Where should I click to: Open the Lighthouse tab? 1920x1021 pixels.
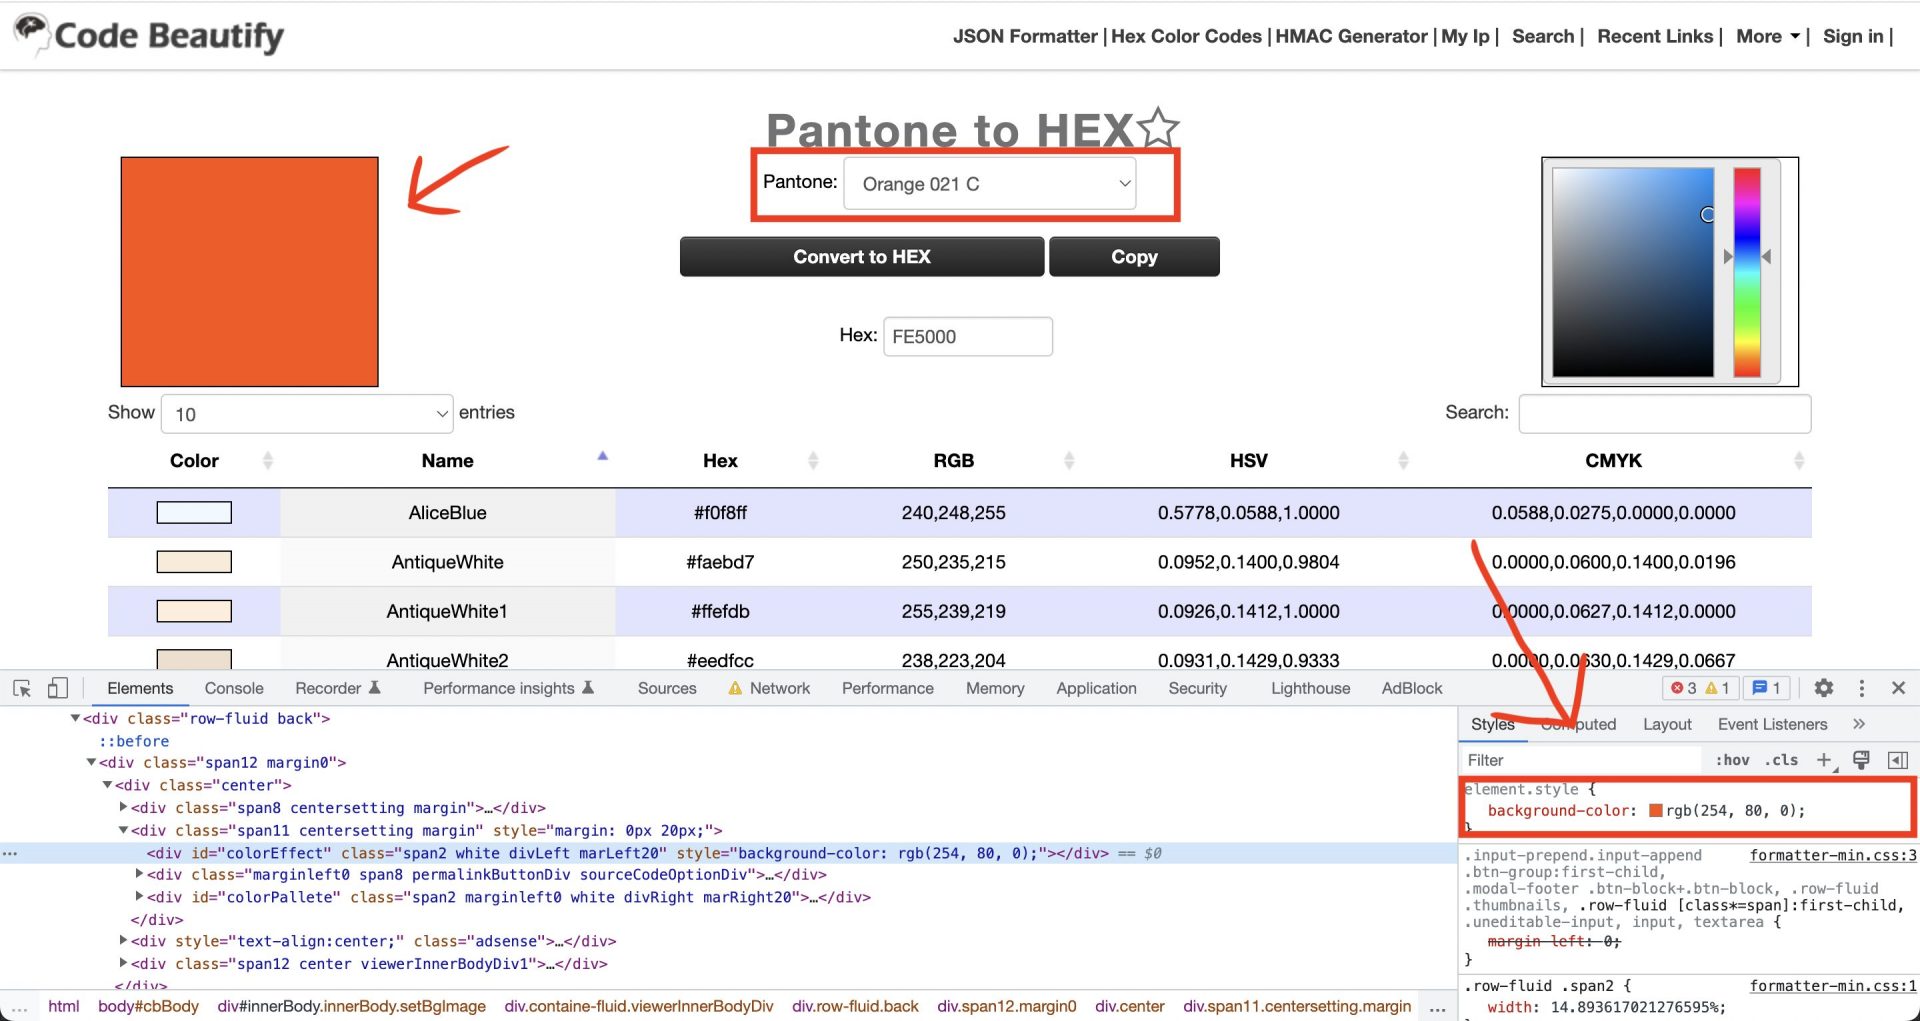(x=1310, y=688)
